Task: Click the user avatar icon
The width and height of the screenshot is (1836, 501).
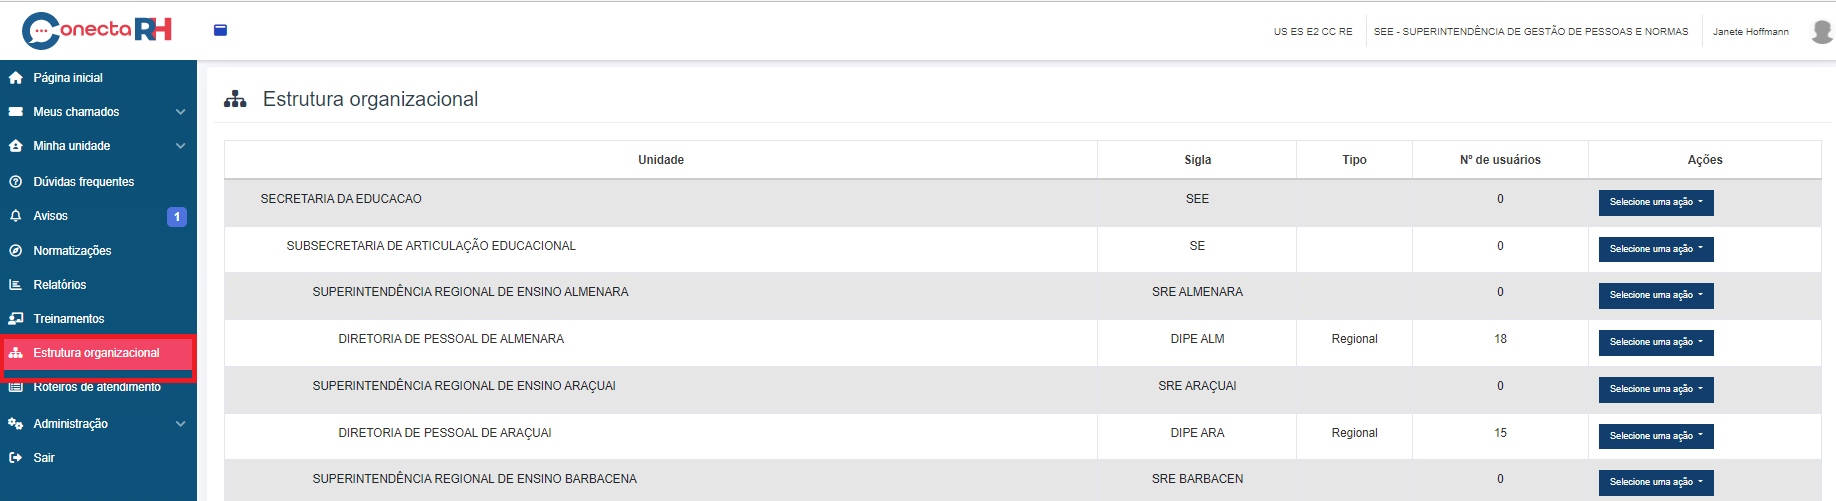Action: (x=1821, y=31)
